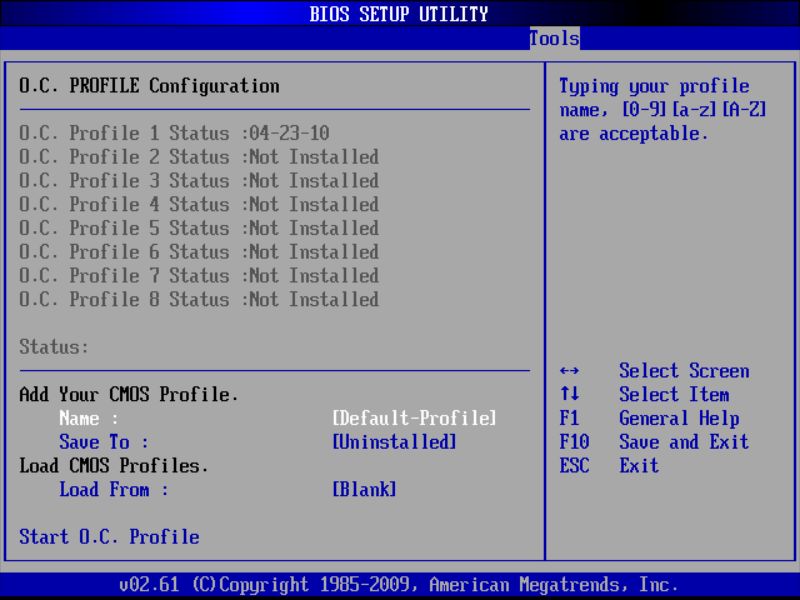Select the O.C. Profile 4 Status entry
Viewport: 800px width, 600px height.
pos(198,204)
